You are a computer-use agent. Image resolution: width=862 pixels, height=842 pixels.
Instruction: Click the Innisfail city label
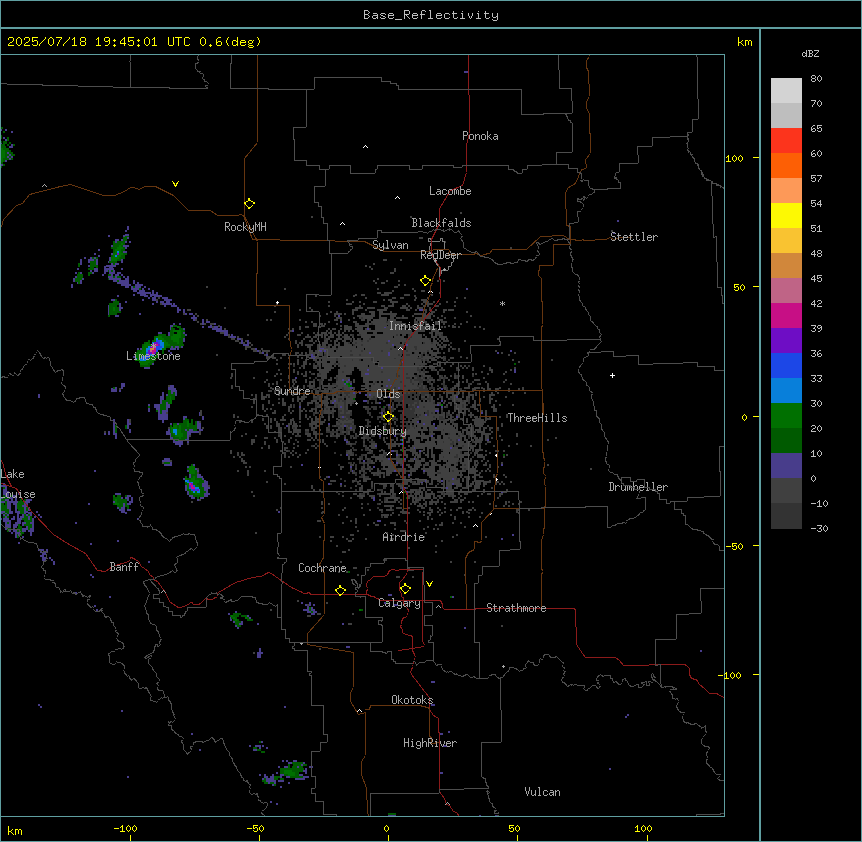[416, 326]
